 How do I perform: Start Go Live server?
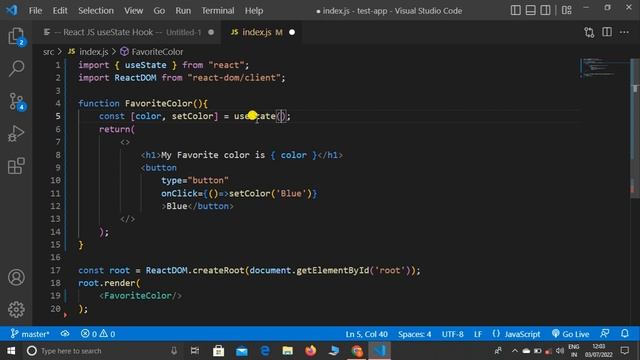point(570,334)
